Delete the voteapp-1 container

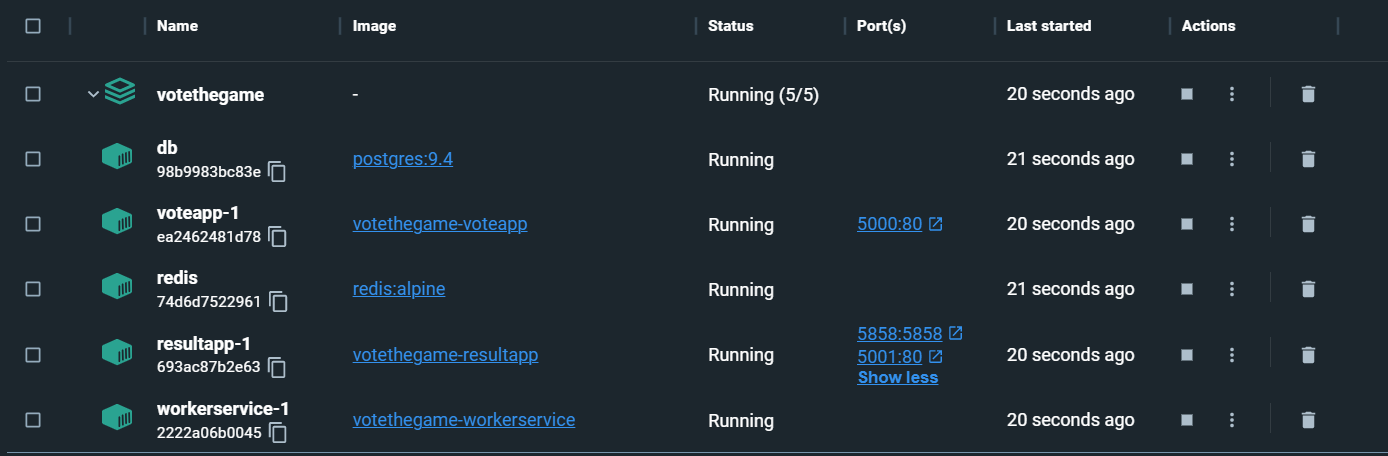tap(1308, 224)
